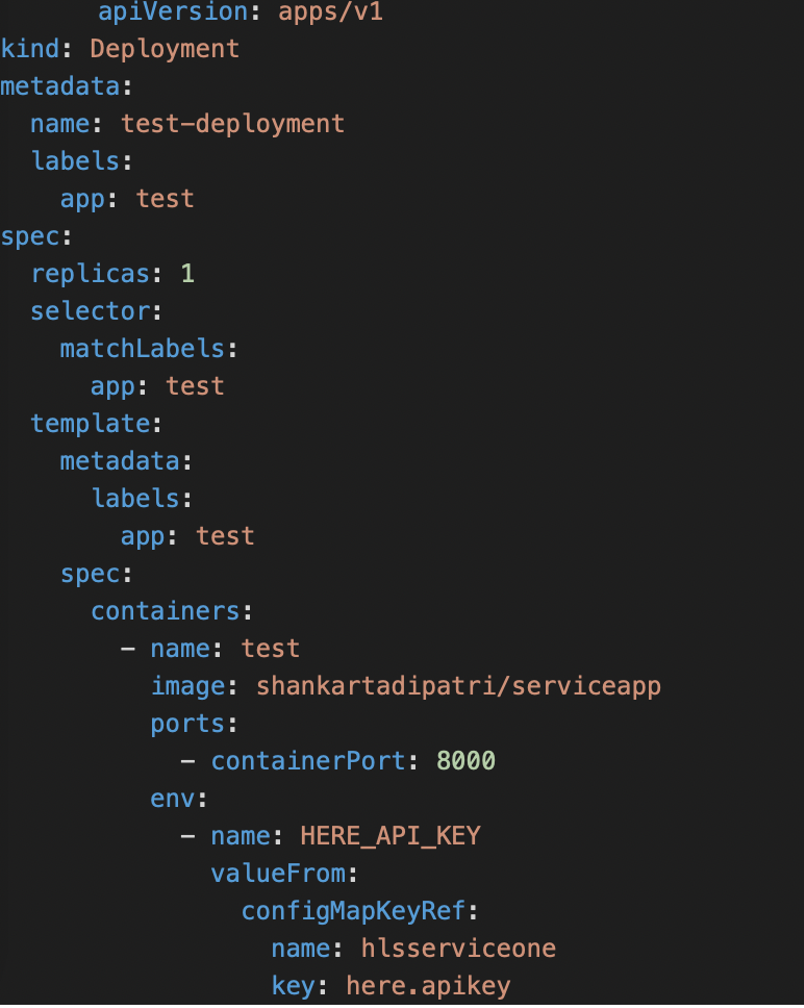Click the apiVersion key text
804x1008 pixels.
[x=173, y=12]
